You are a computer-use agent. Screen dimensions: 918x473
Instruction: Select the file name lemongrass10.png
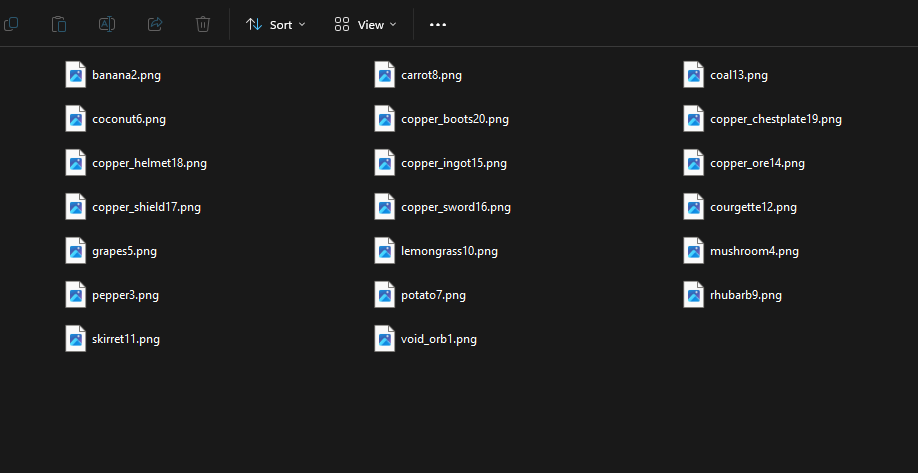450,251
